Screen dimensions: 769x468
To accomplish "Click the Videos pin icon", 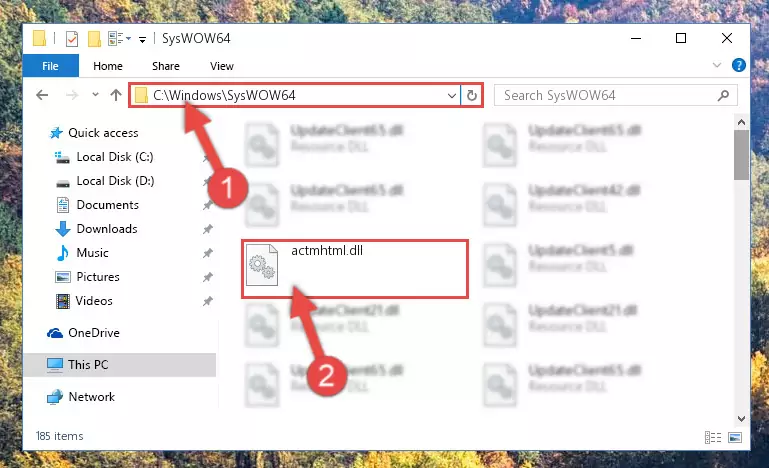I will [x=208, y=301].
